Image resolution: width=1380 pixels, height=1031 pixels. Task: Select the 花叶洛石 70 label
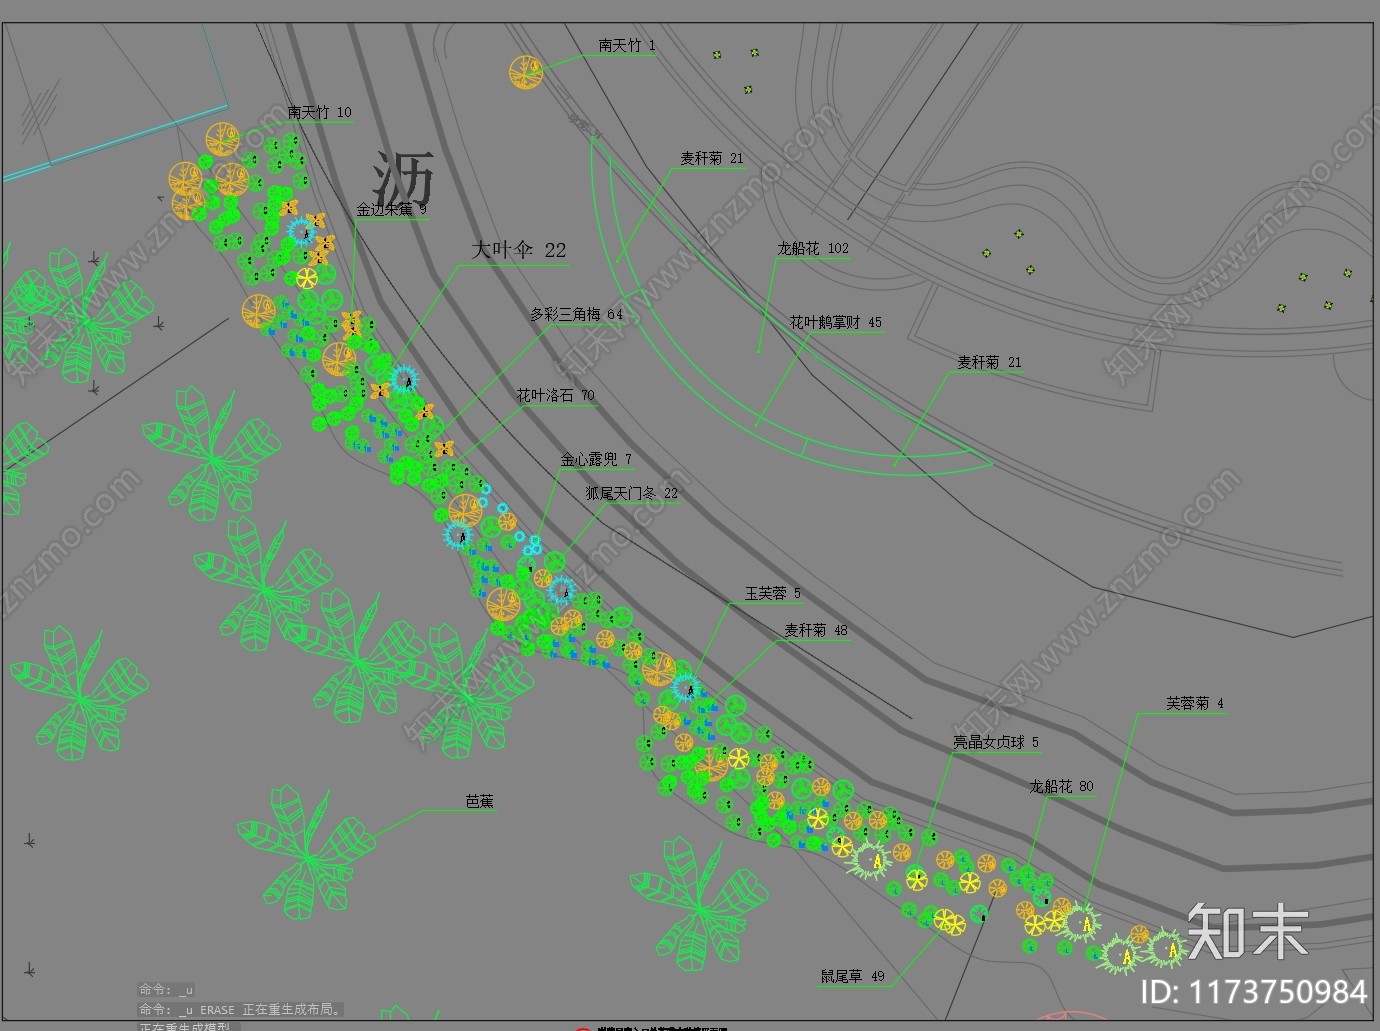[x=555, y=396]
